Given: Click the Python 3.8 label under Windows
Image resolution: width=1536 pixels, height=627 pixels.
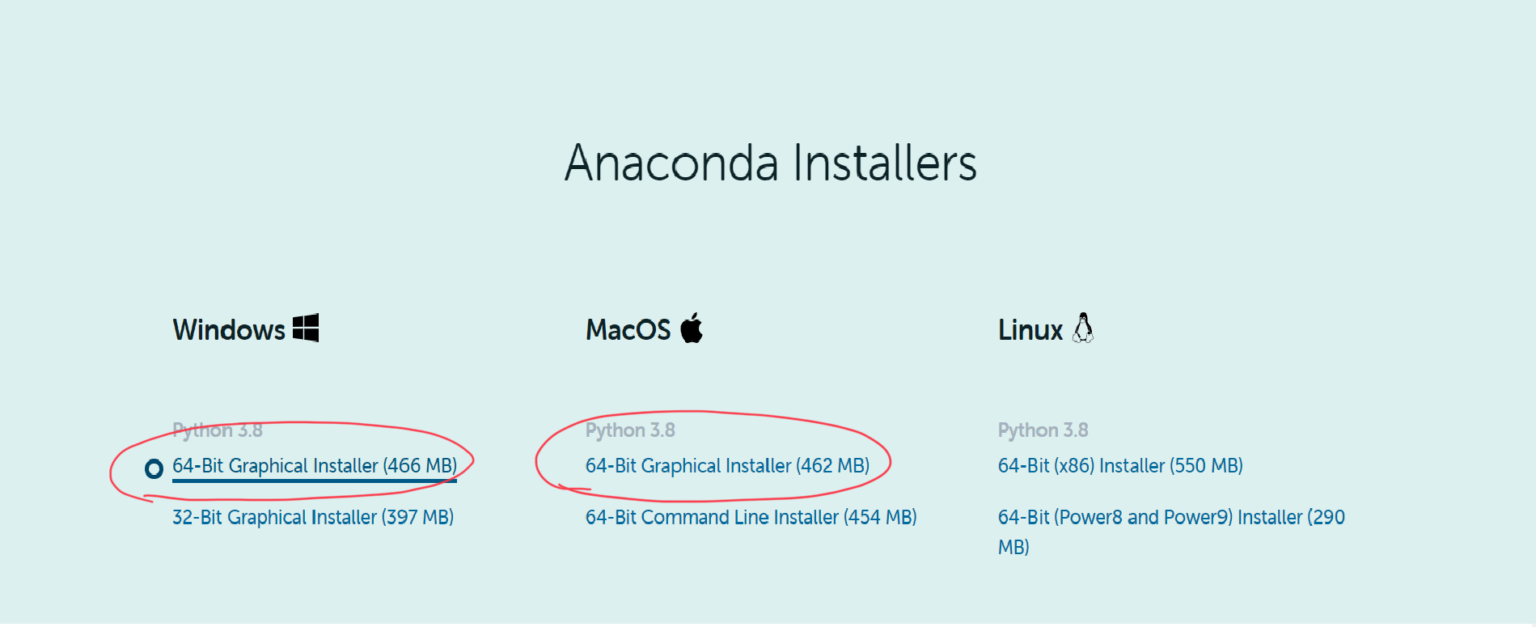Looking at the screenshot, I should [x=217, y=430].
